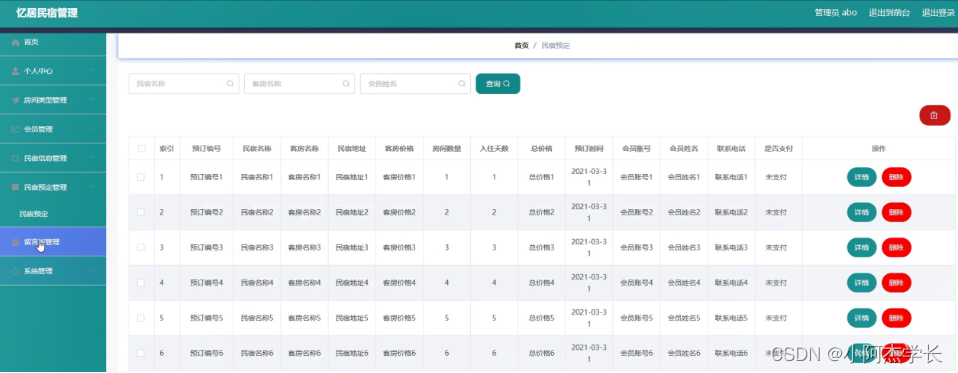The width and height of the screenshot is (958, 373).
Task: Expand 房间类型管理 using its chevron
Action: pos(93,100)
